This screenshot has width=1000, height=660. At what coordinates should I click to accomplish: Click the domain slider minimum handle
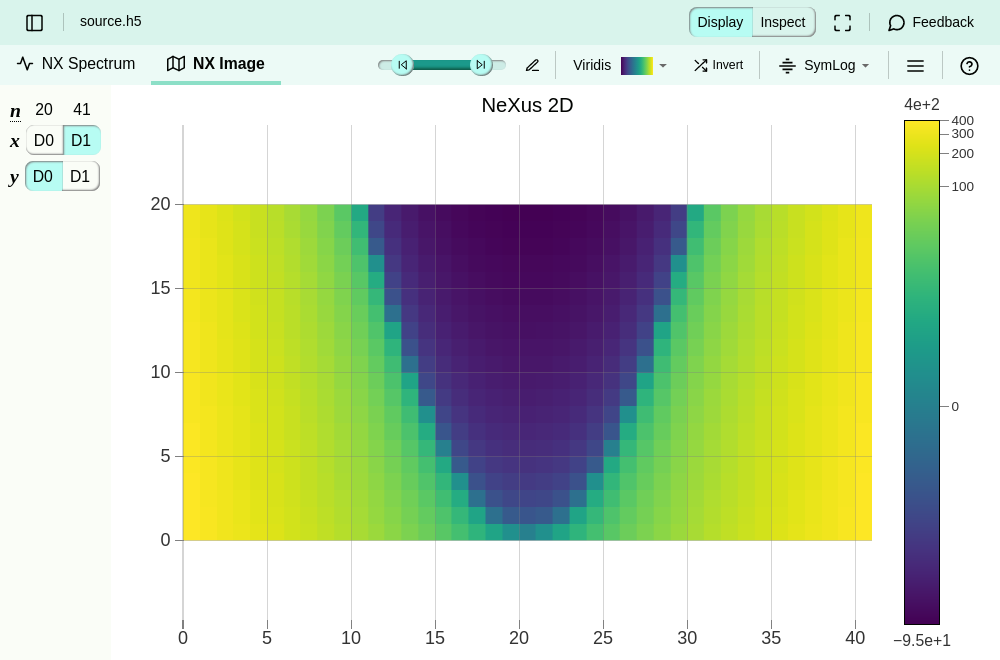tap(402, 64)
